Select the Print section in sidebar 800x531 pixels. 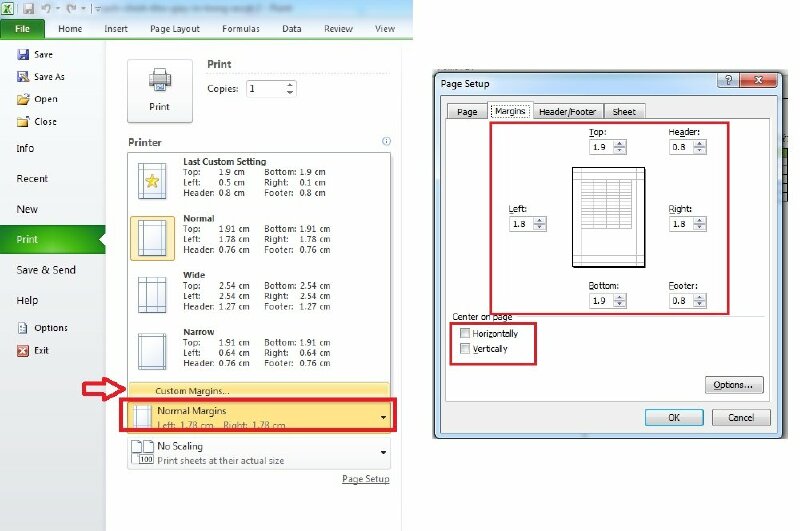click(51, 239)
